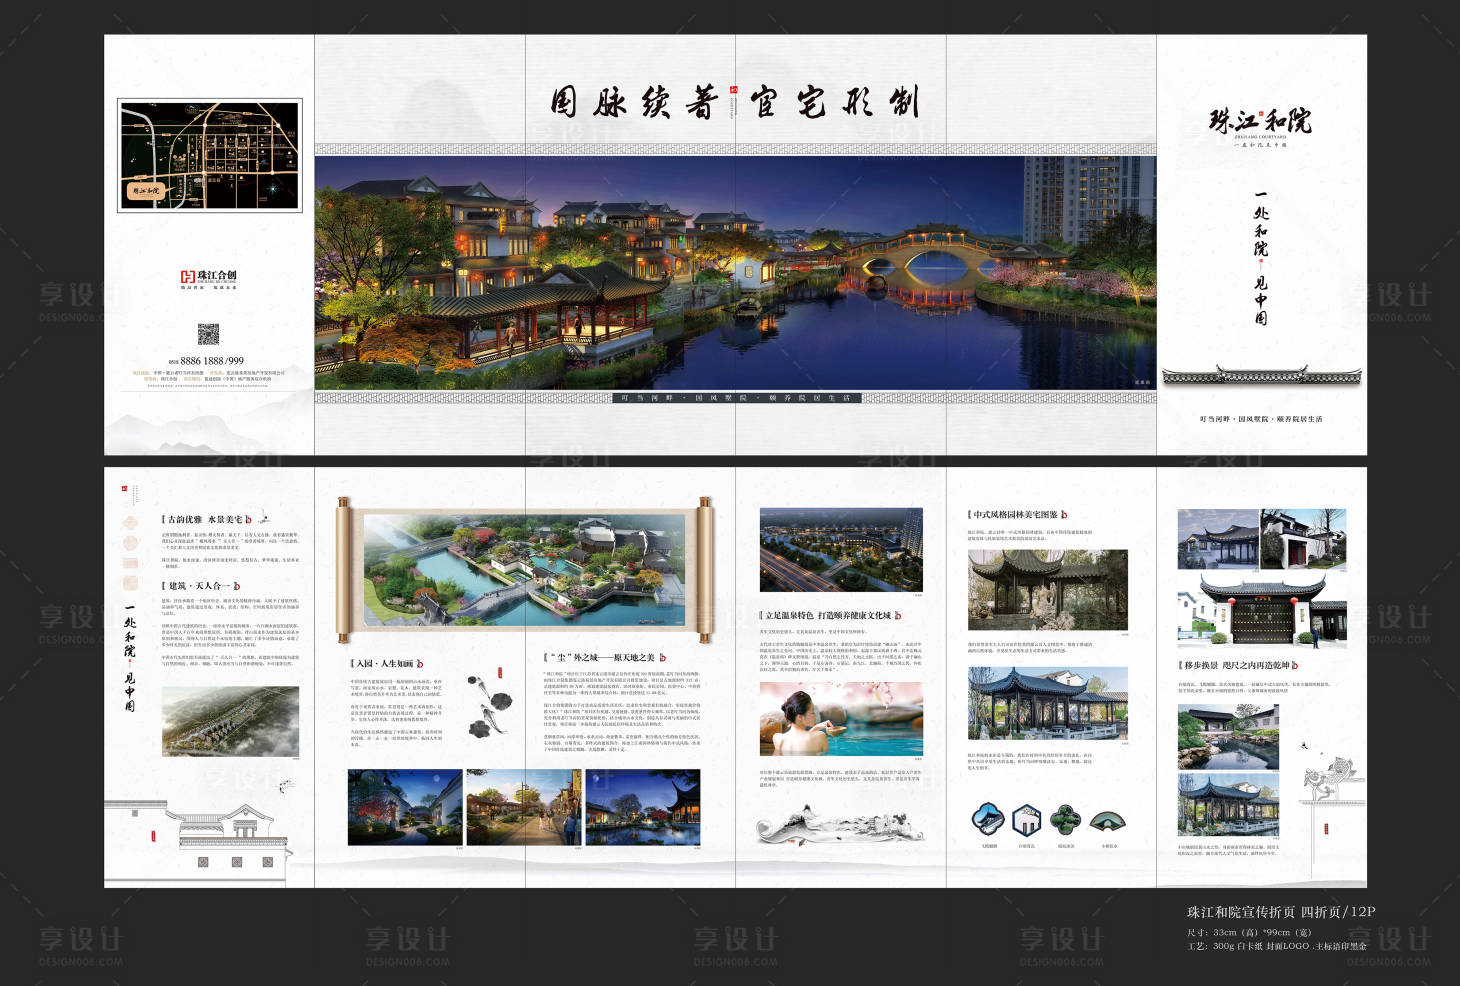Image resolution: width=1460 pixels, height=986 pixels.
Task: Click the fan-shaped bridge icon
Action: click(1107, 822)
